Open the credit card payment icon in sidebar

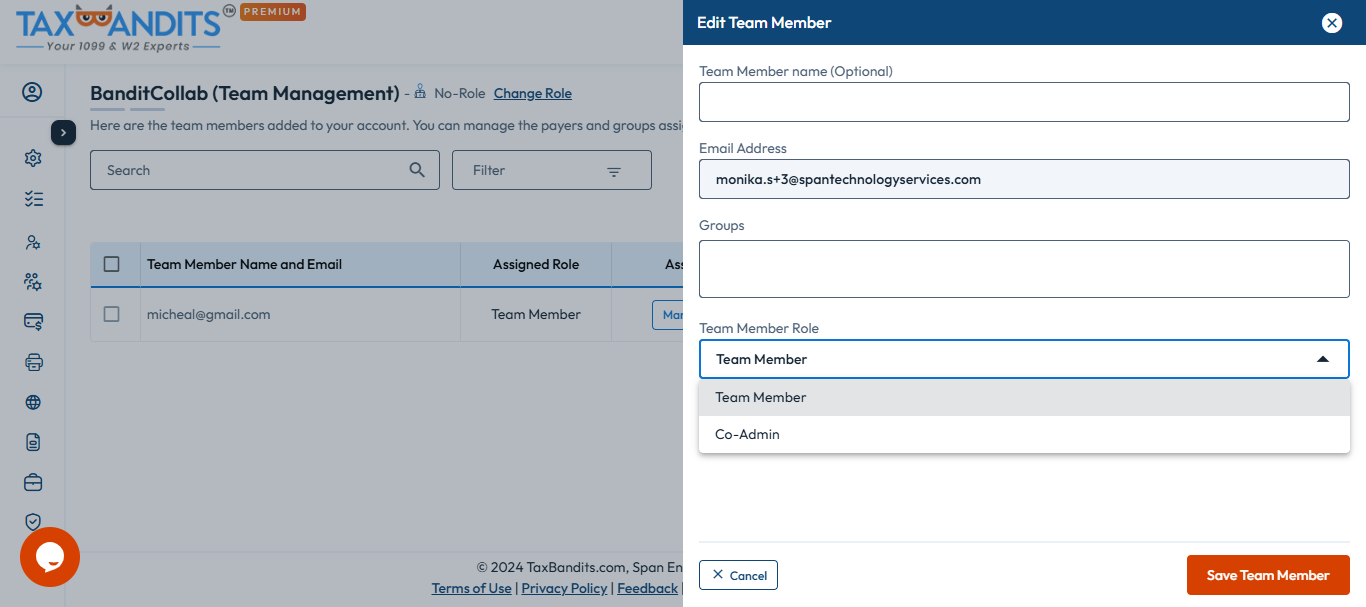pyautogui.click(x=33, y=322)
